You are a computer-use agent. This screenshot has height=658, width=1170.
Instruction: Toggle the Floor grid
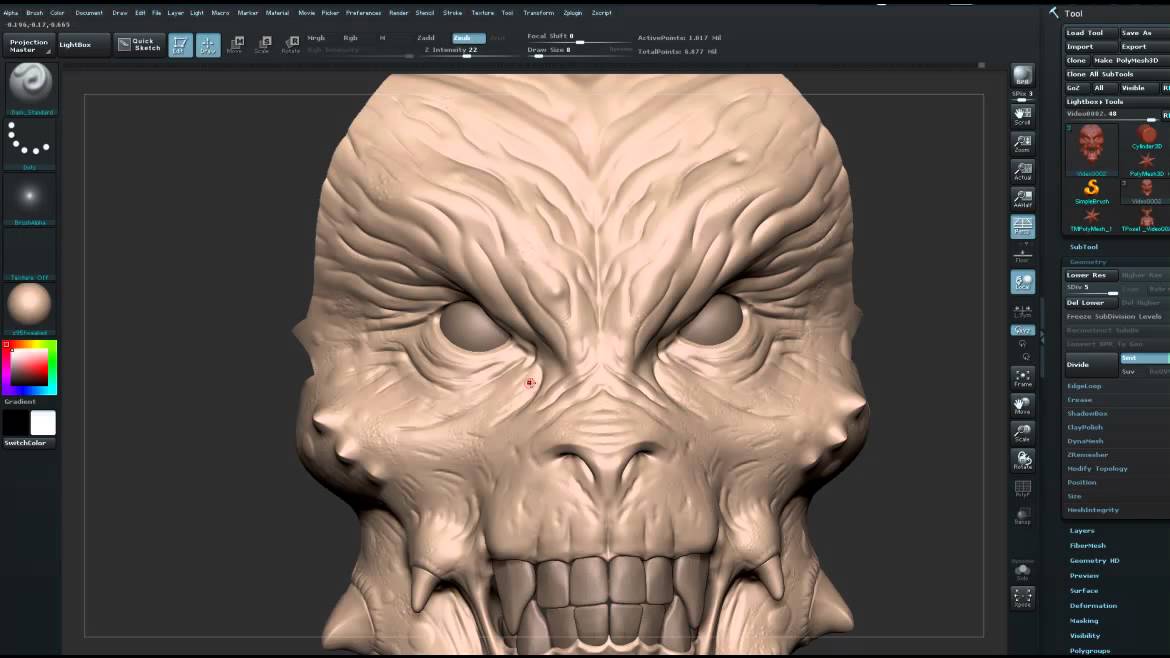point(1022,254)
